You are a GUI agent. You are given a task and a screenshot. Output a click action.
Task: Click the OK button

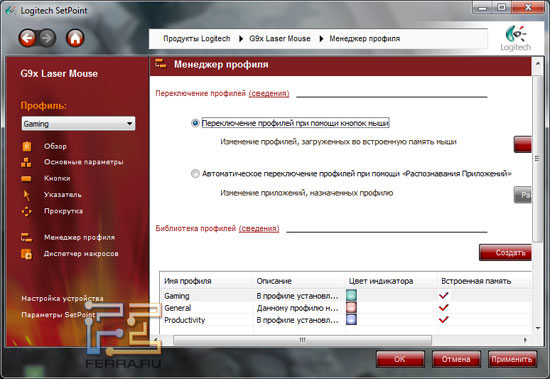coord(400,359)
